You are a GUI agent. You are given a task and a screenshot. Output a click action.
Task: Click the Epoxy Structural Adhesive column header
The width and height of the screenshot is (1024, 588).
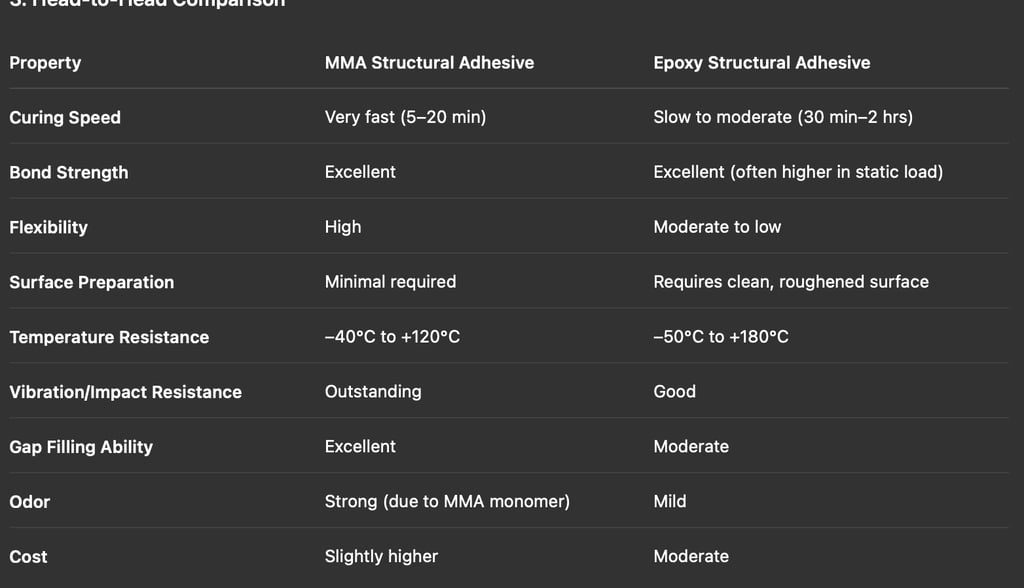tap(761, 63)
